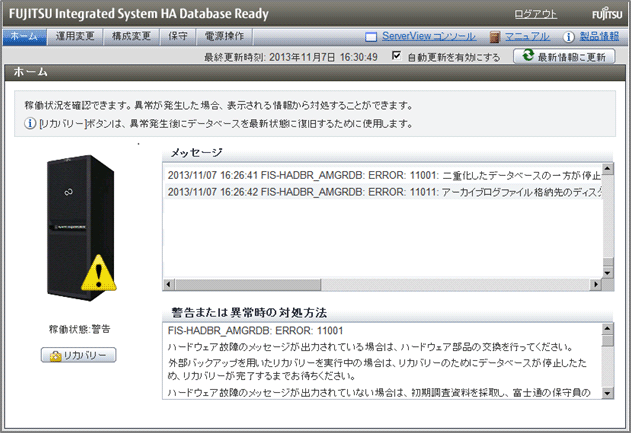Switch to the 構成変更 tab

(x=131, y=37)
